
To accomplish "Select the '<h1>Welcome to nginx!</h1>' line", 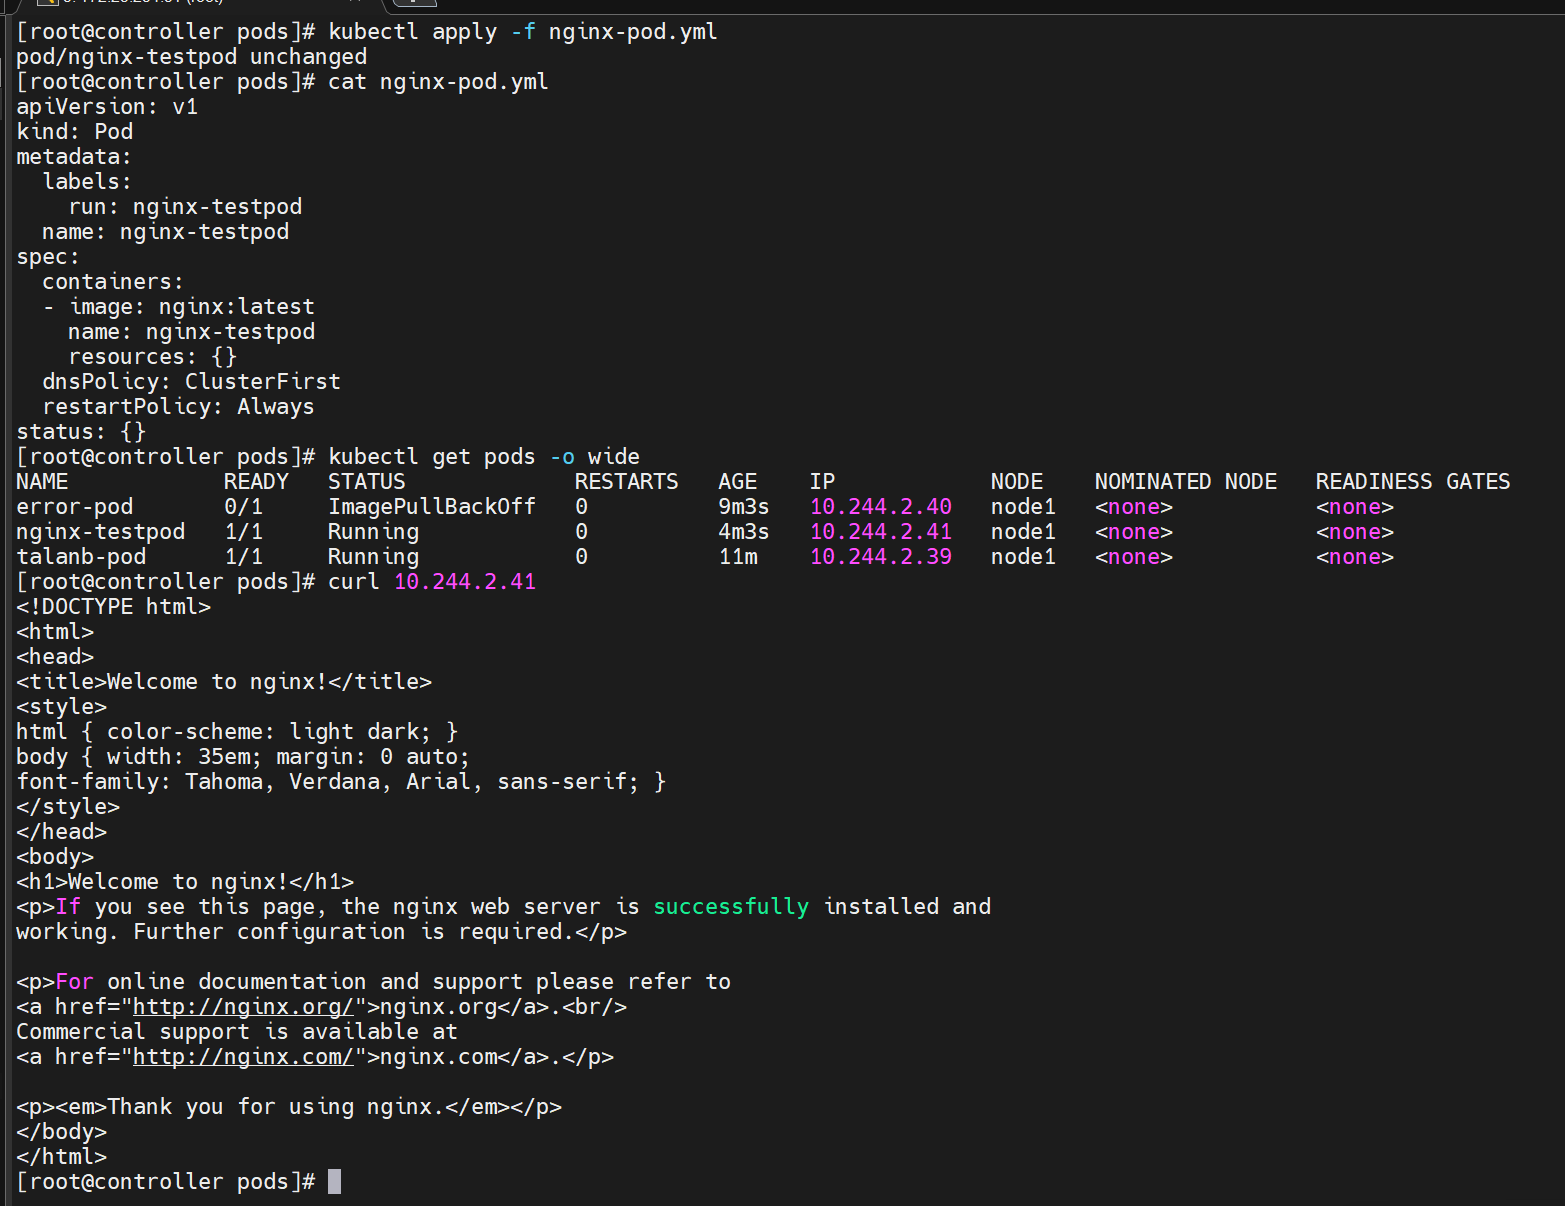I will [185, 882].
